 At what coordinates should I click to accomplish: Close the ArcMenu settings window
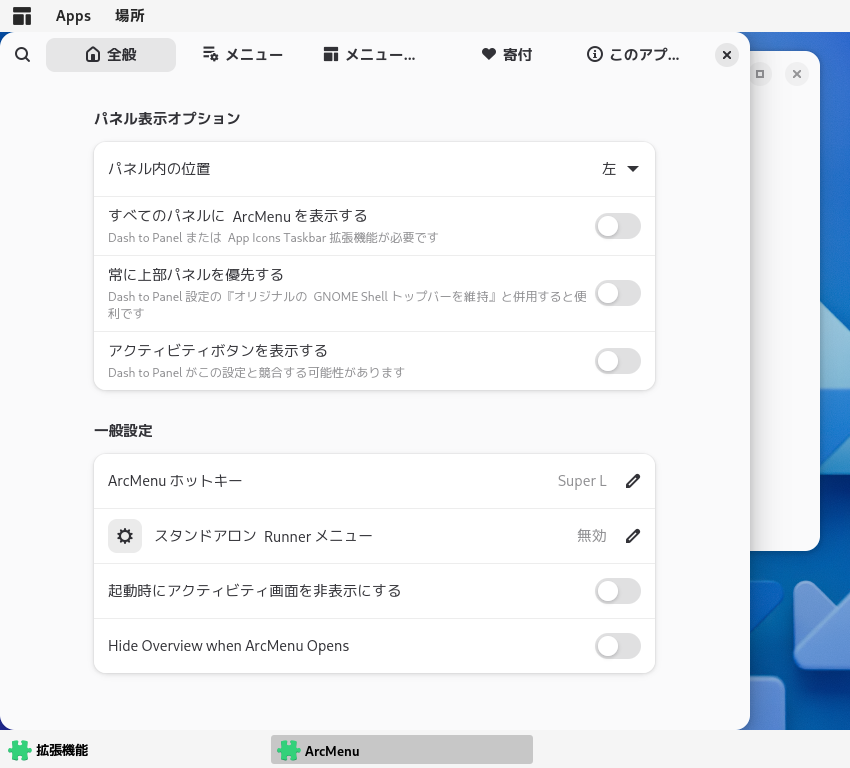tap(727, 55)
